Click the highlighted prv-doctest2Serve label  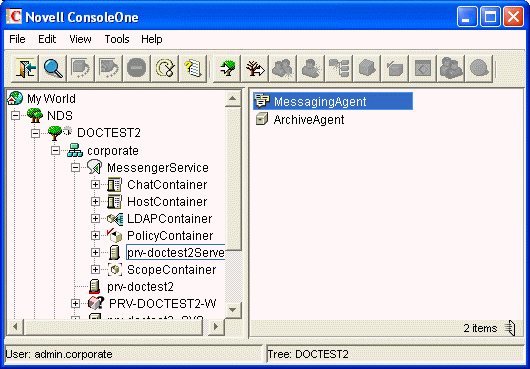point(176,252)
